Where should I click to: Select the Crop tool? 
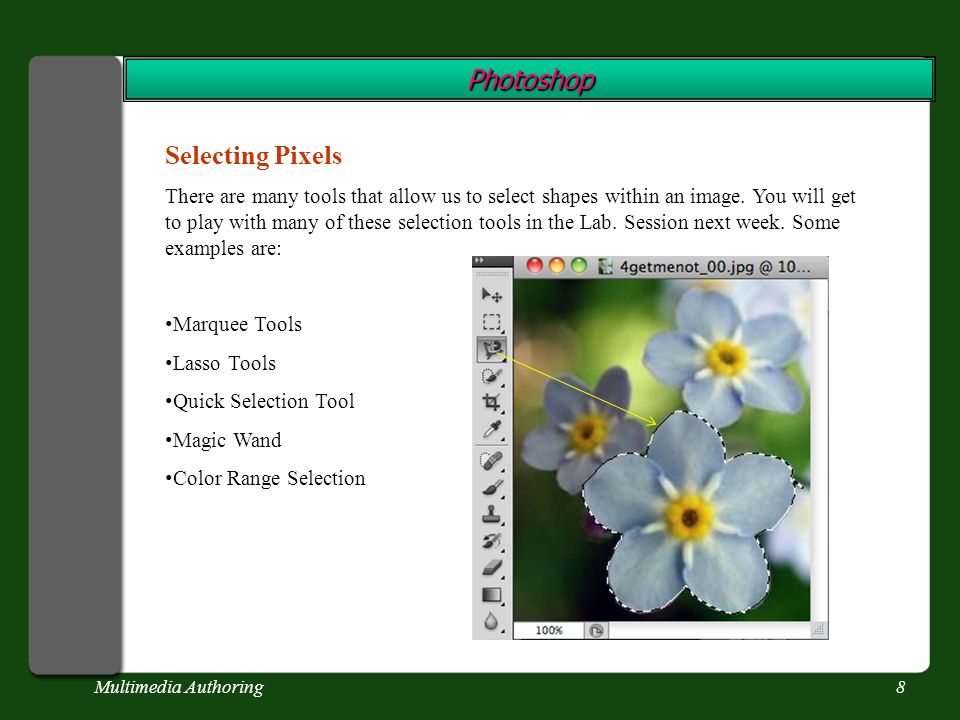click(x=492, y=402)
